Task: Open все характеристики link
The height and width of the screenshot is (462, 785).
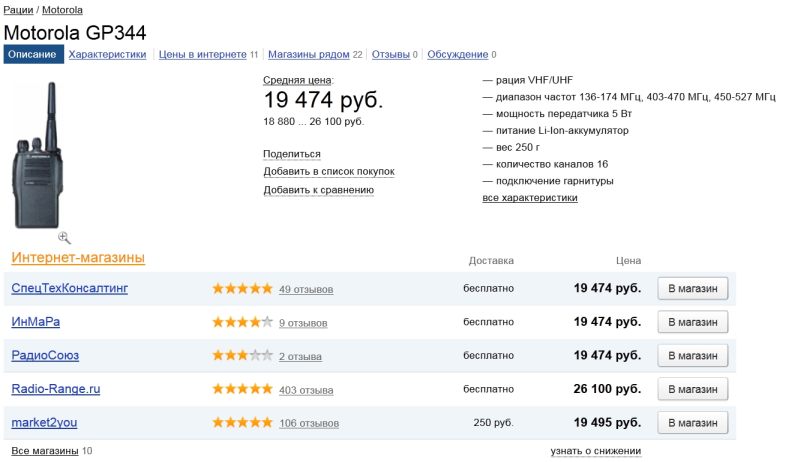Action: coord(530,198)
